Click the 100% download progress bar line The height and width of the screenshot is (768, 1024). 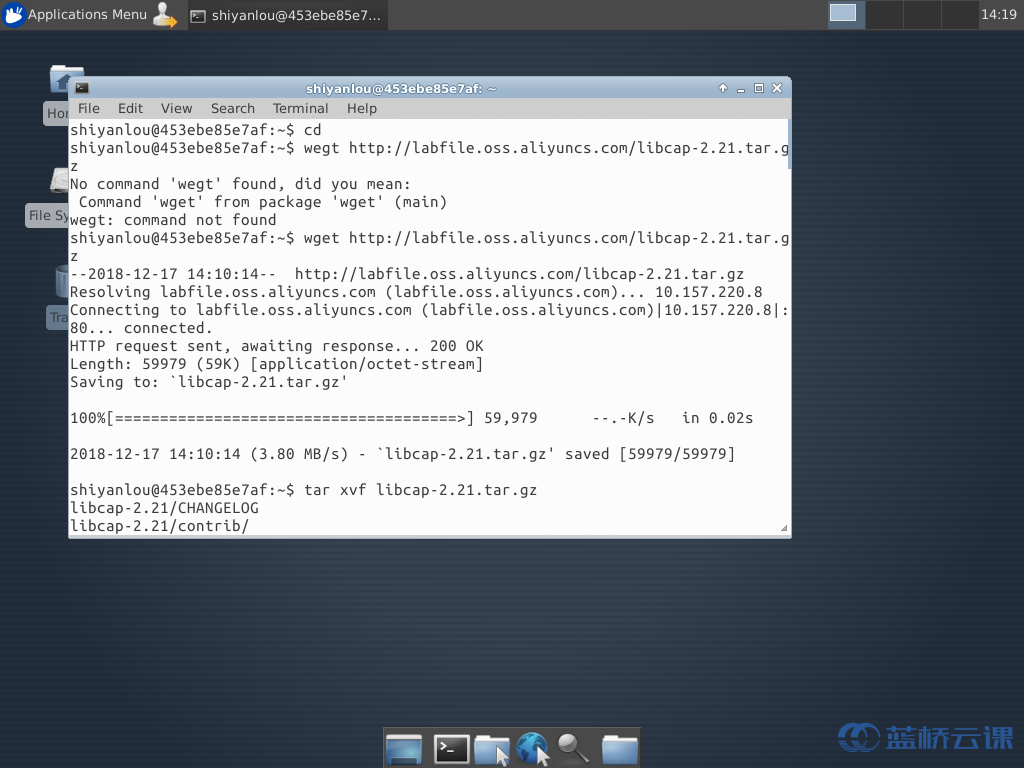click(411, 418)
